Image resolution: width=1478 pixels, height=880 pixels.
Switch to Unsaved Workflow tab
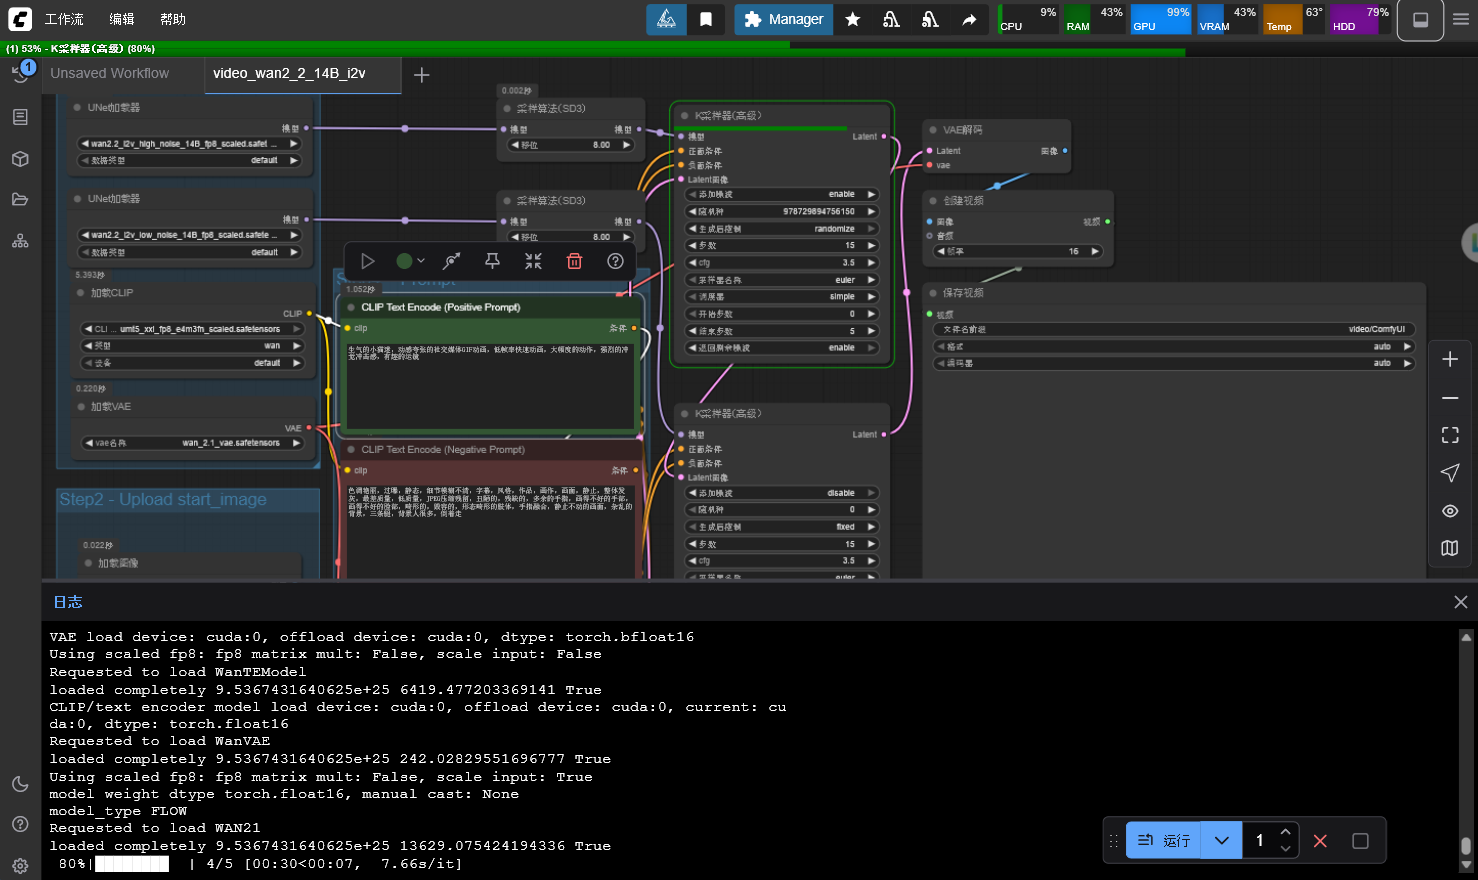coord(110,73)
